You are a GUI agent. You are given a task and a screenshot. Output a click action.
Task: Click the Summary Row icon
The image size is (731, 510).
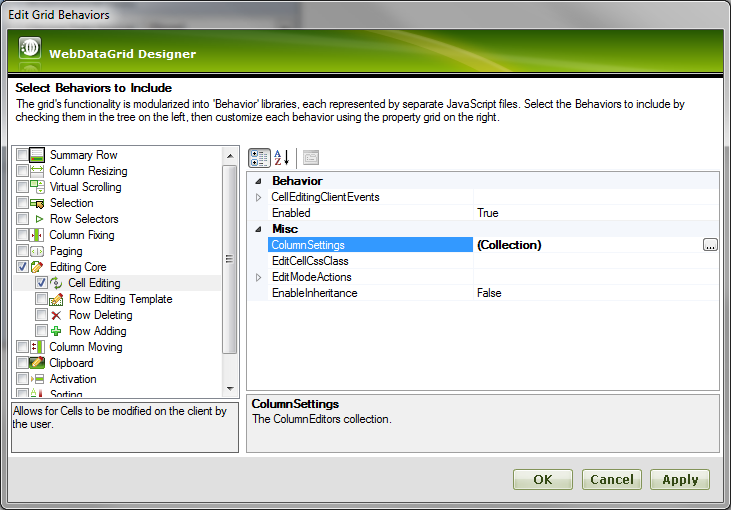coord(37,155)
